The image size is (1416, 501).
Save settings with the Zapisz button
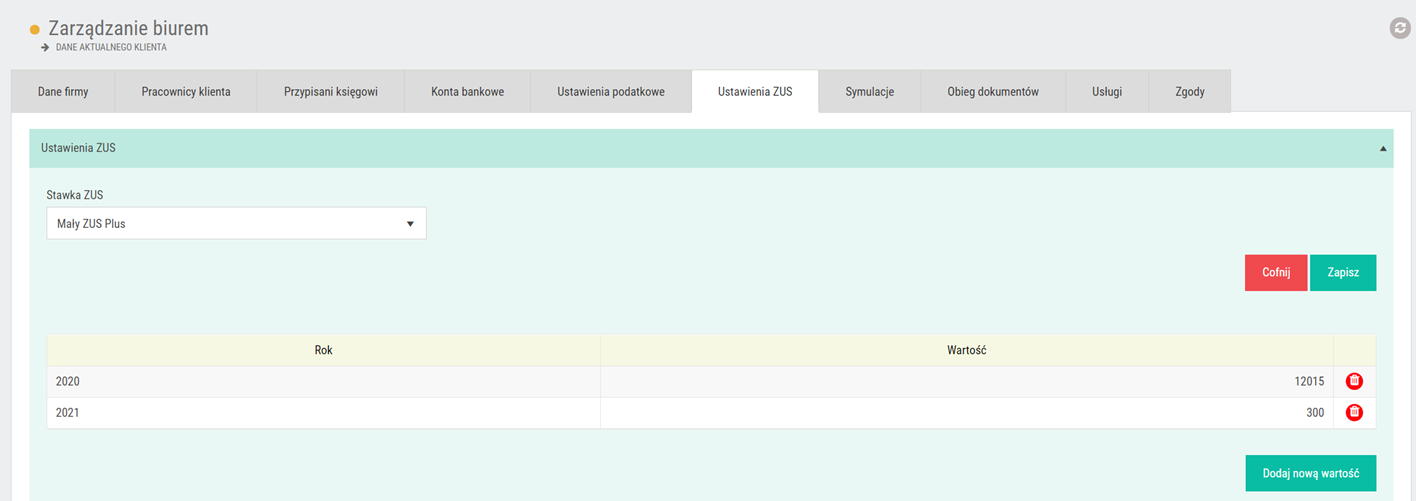click(x=1343, y=272)
